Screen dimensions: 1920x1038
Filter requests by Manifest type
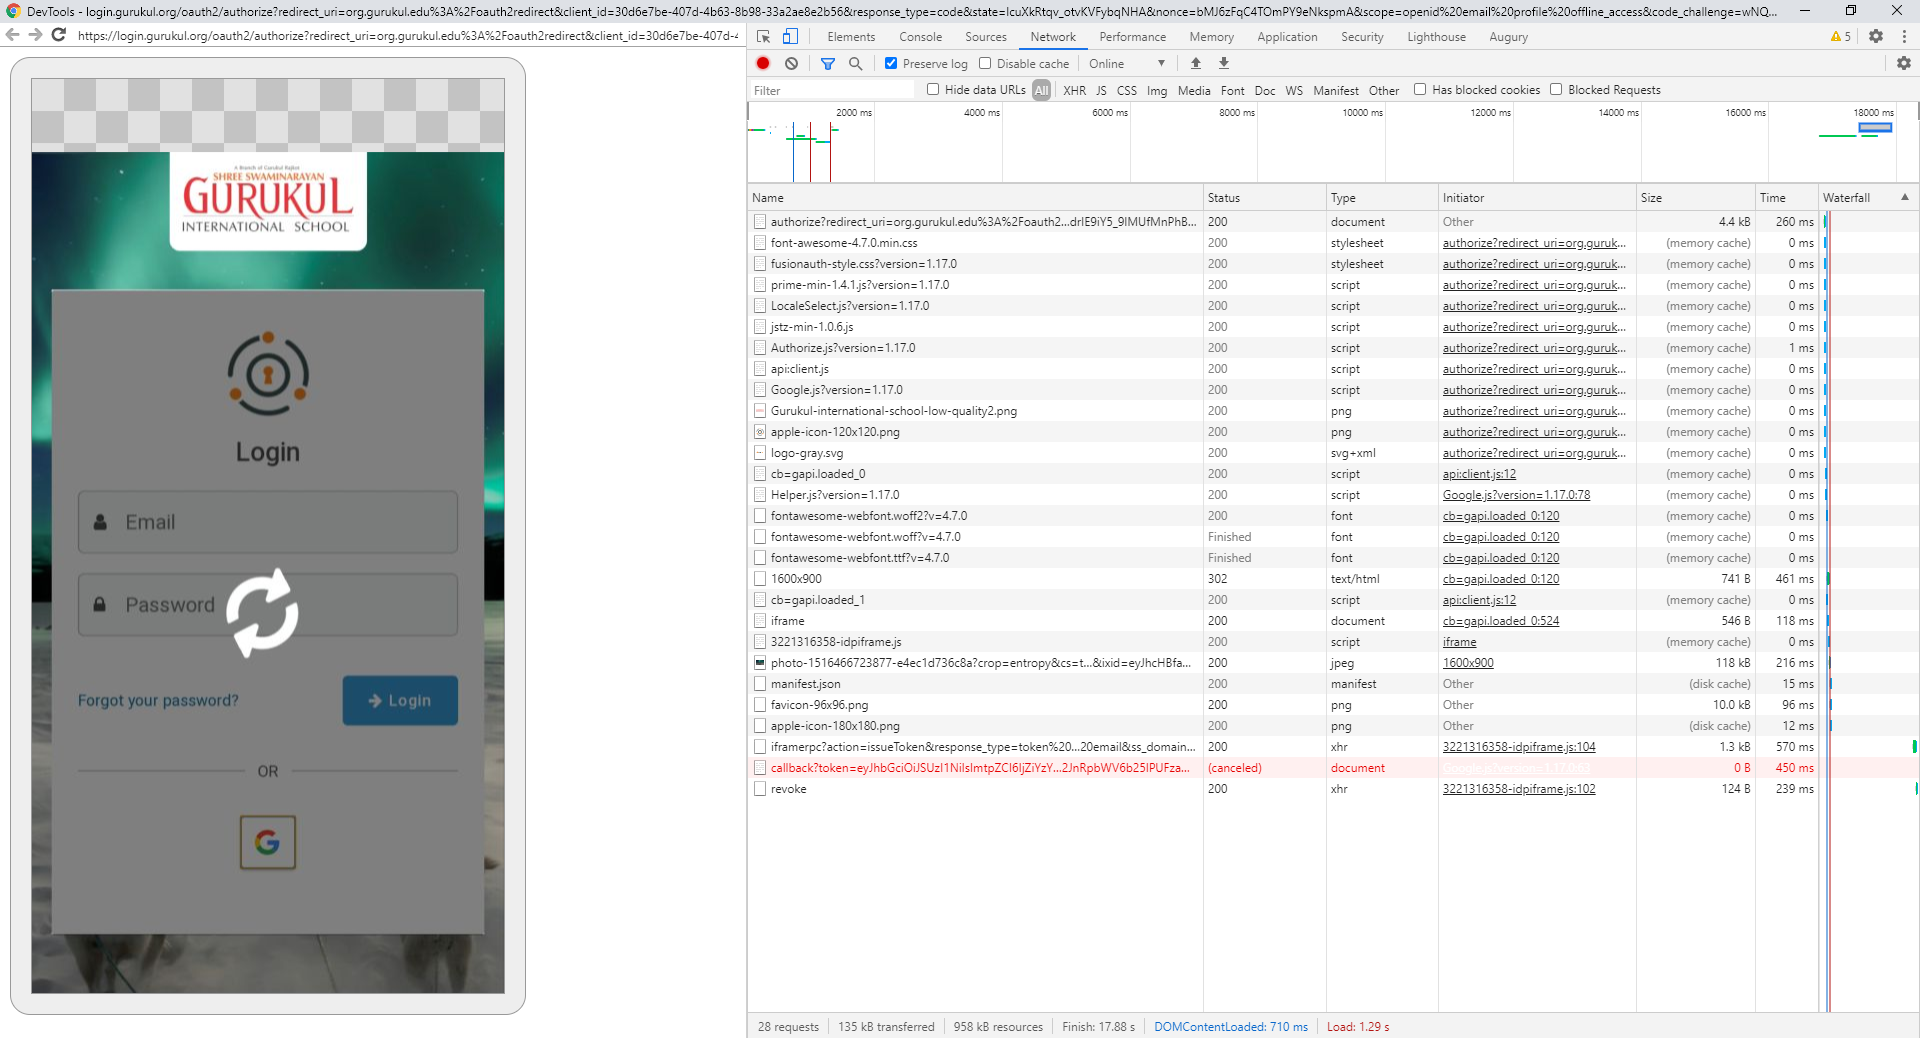click(x=1335, y=90)
